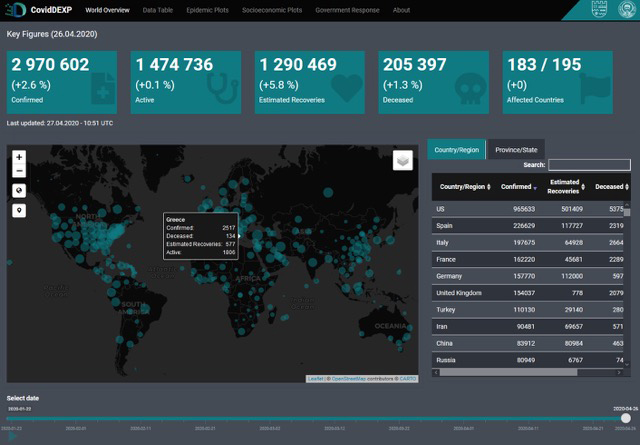Zoom in on the world map
This screenshot has height=445, width=640.
pyautogui.click(x=19, y=157)
